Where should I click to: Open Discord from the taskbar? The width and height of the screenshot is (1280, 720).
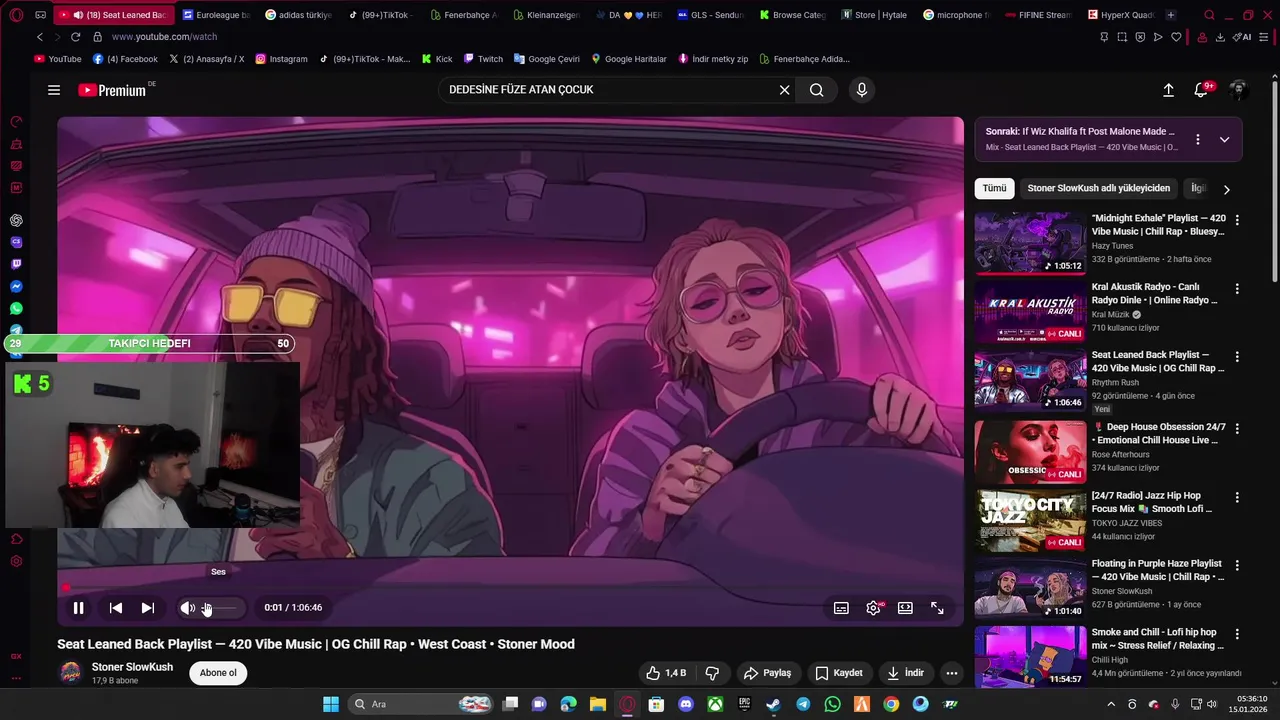[x=685, y=704]
